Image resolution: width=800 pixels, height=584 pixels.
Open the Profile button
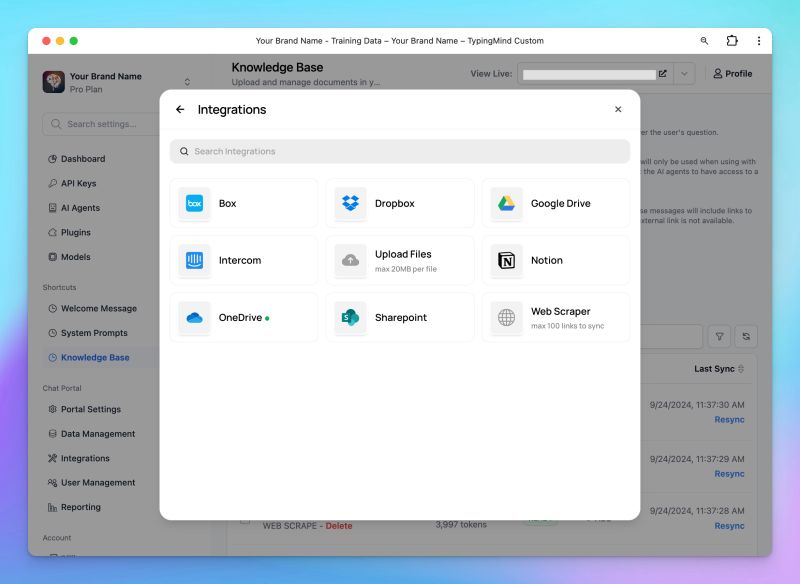click(733, 74)
